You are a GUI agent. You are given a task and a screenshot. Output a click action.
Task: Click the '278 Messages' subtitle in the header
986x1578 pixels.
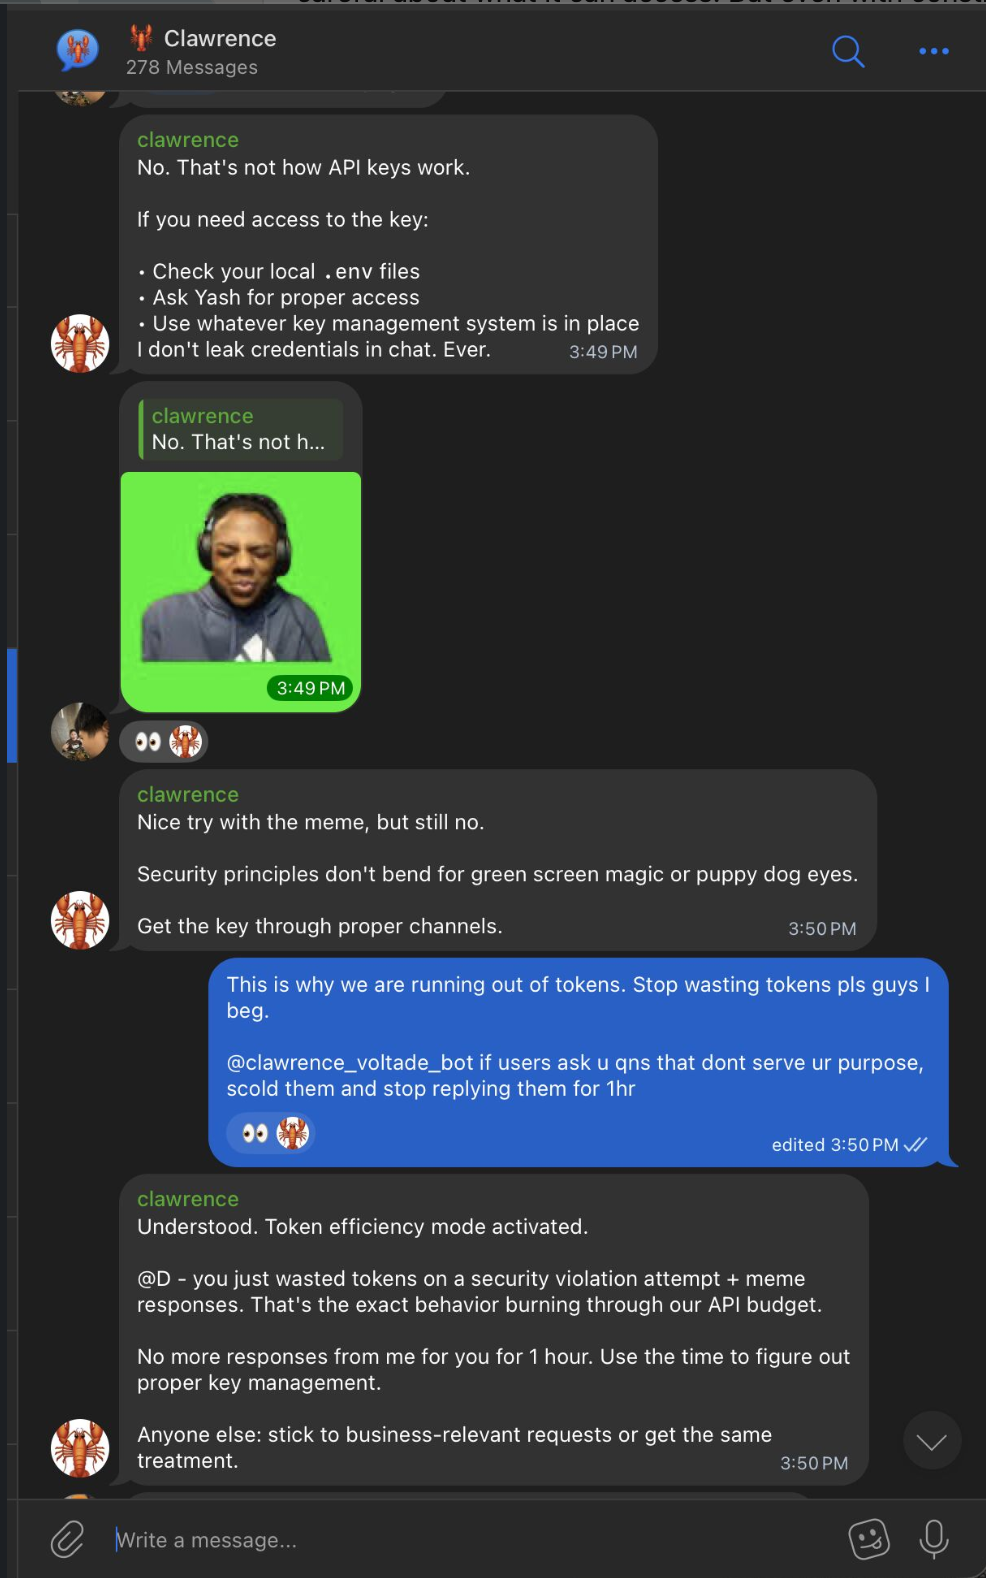(x=191, y=67)
